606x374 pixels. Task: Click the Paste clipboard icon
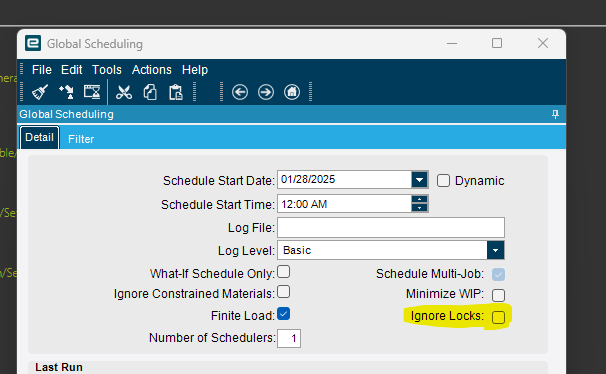pyautogui.click(x=176, y=92)
